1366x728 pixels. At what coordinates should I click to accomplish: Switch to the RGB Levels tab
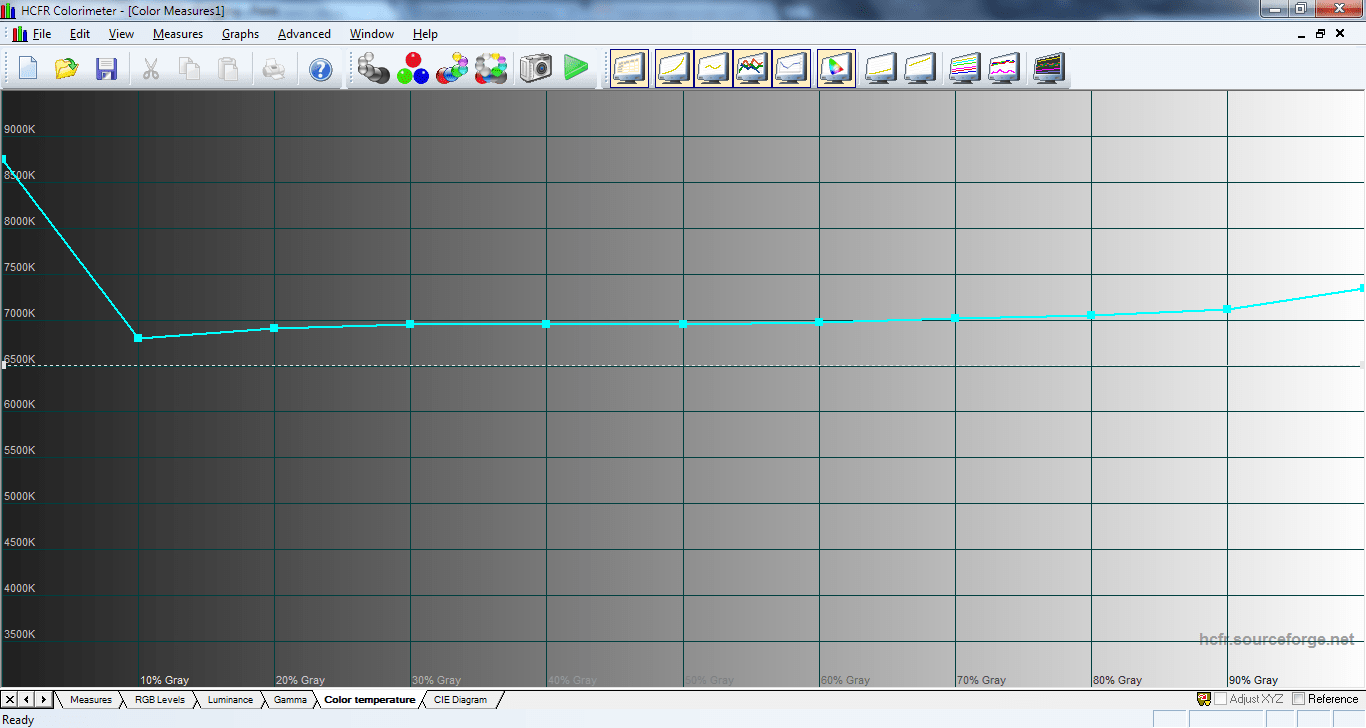click(160, 700)
